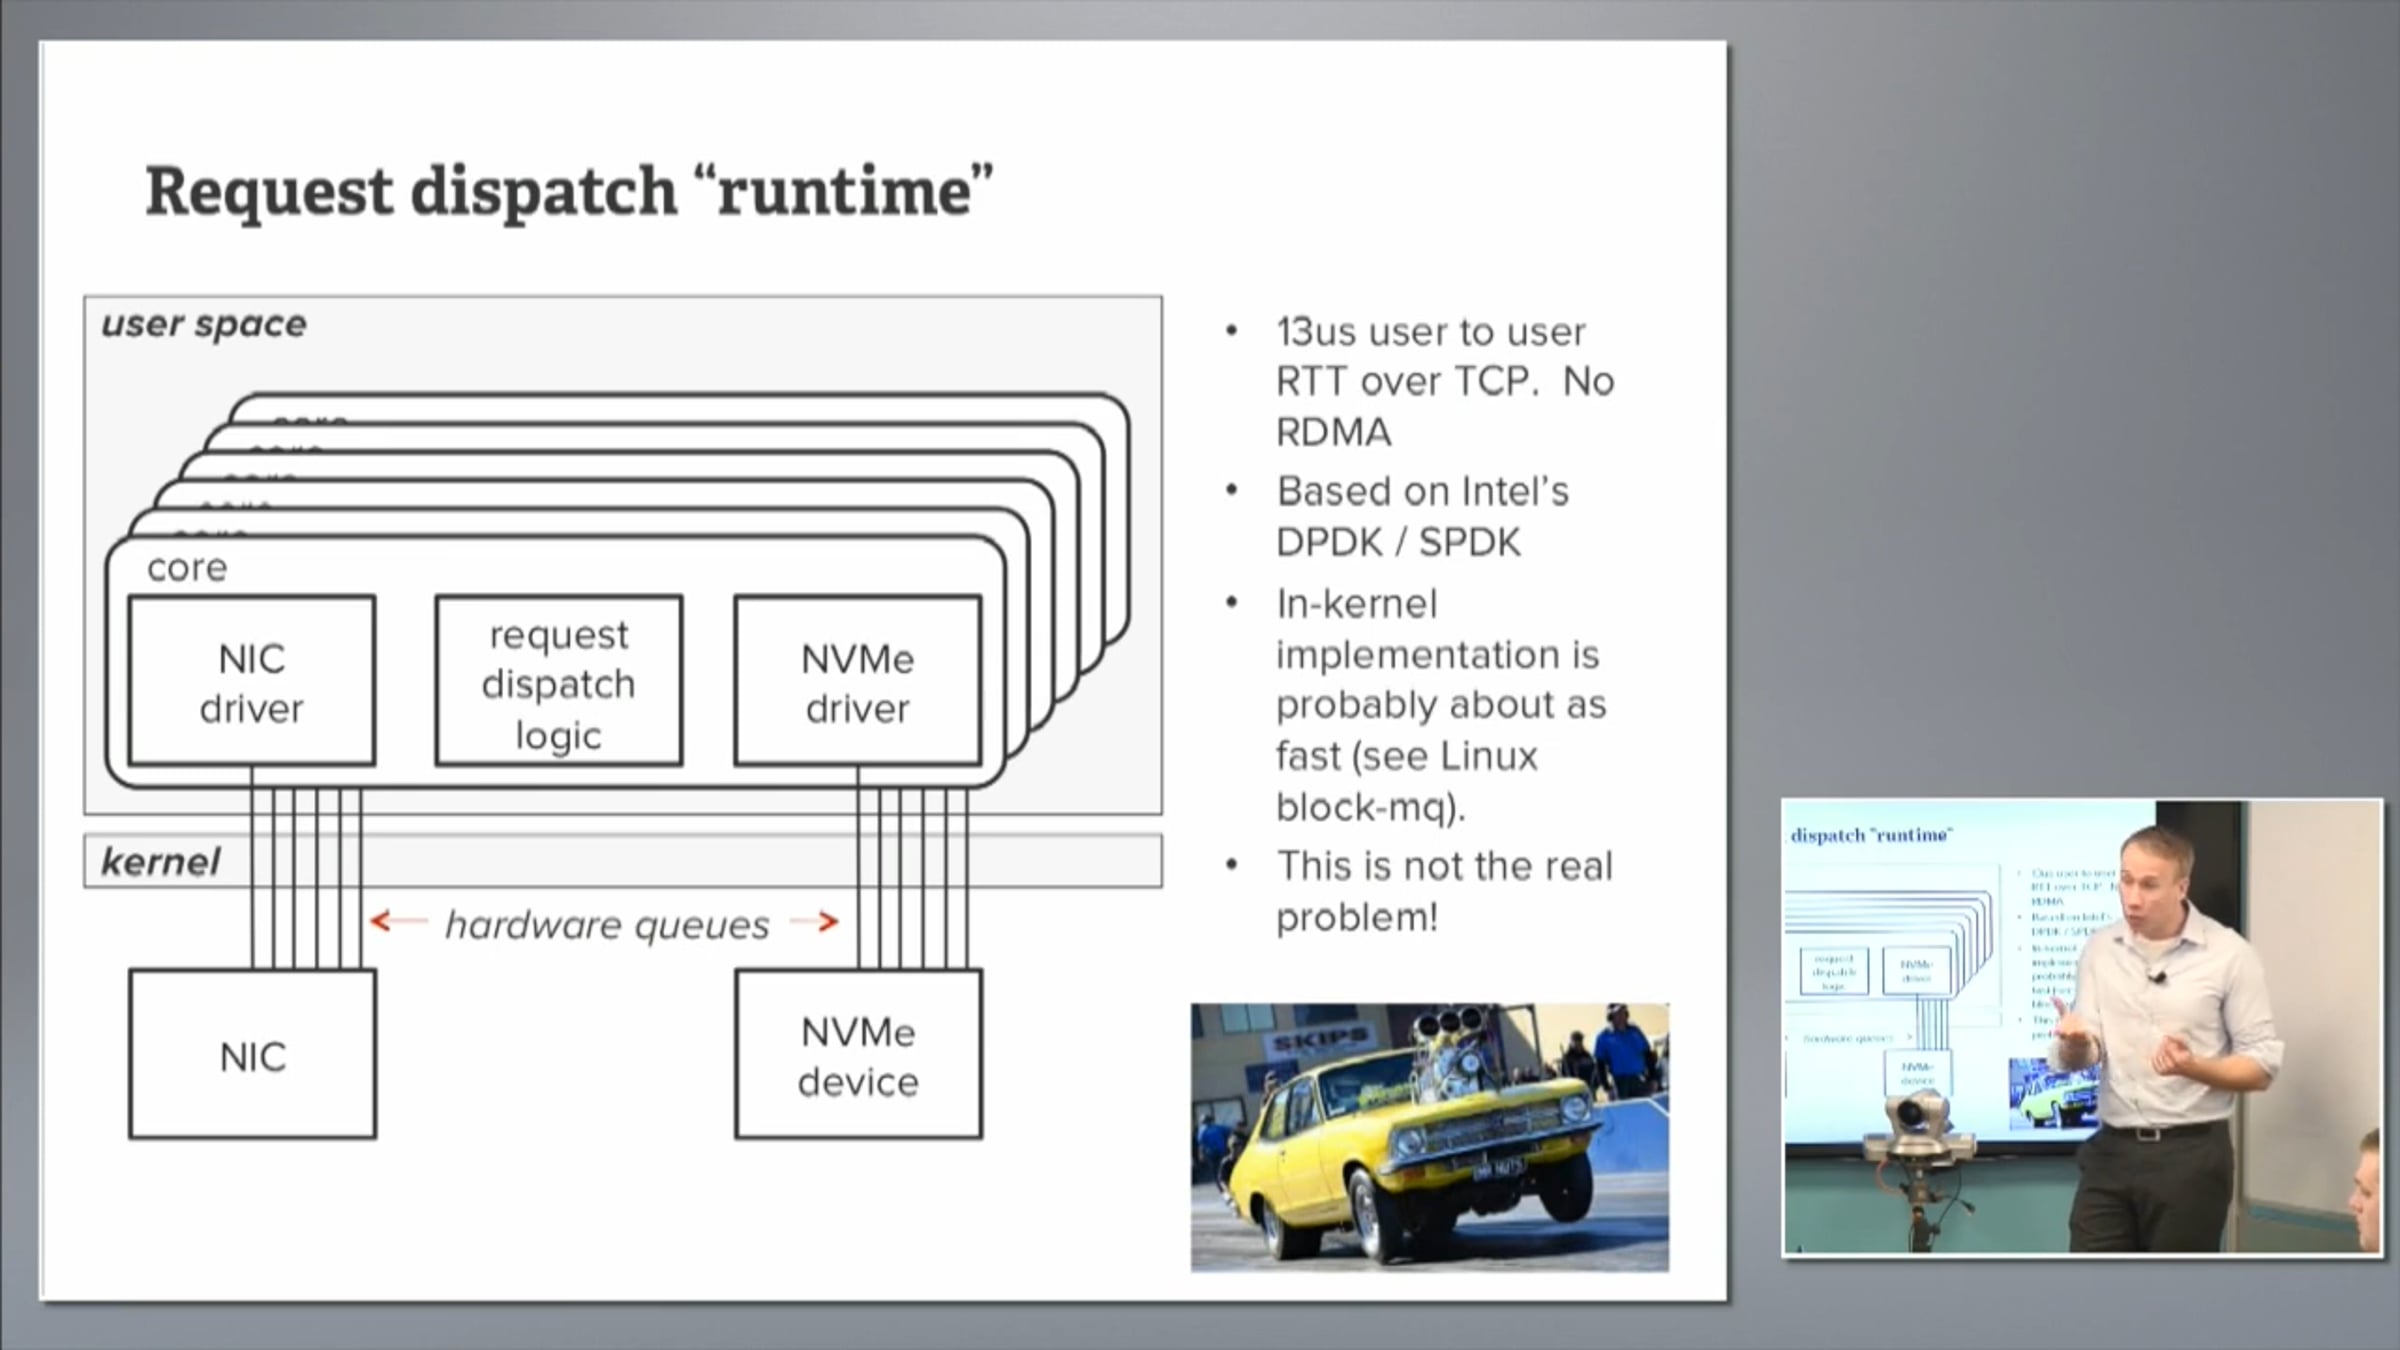
Task: Click the kernel label
Action: [x=161, y=862]
